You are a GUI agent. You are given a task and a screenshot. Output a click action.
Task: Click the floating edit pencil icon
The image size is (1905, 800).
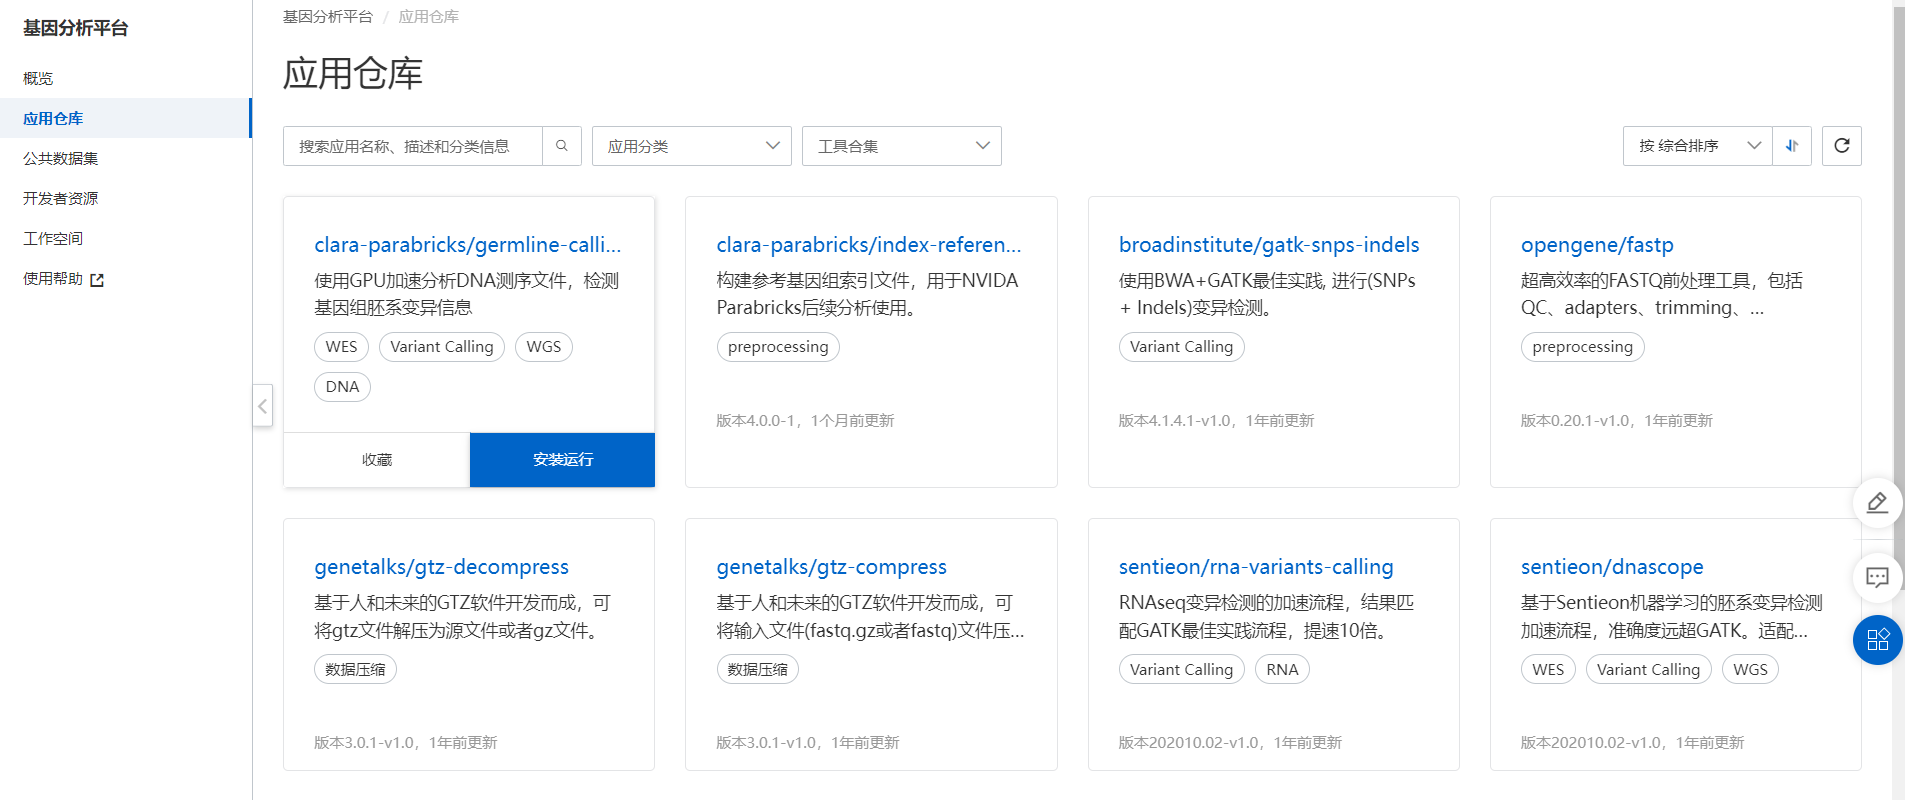(1877, 503)
